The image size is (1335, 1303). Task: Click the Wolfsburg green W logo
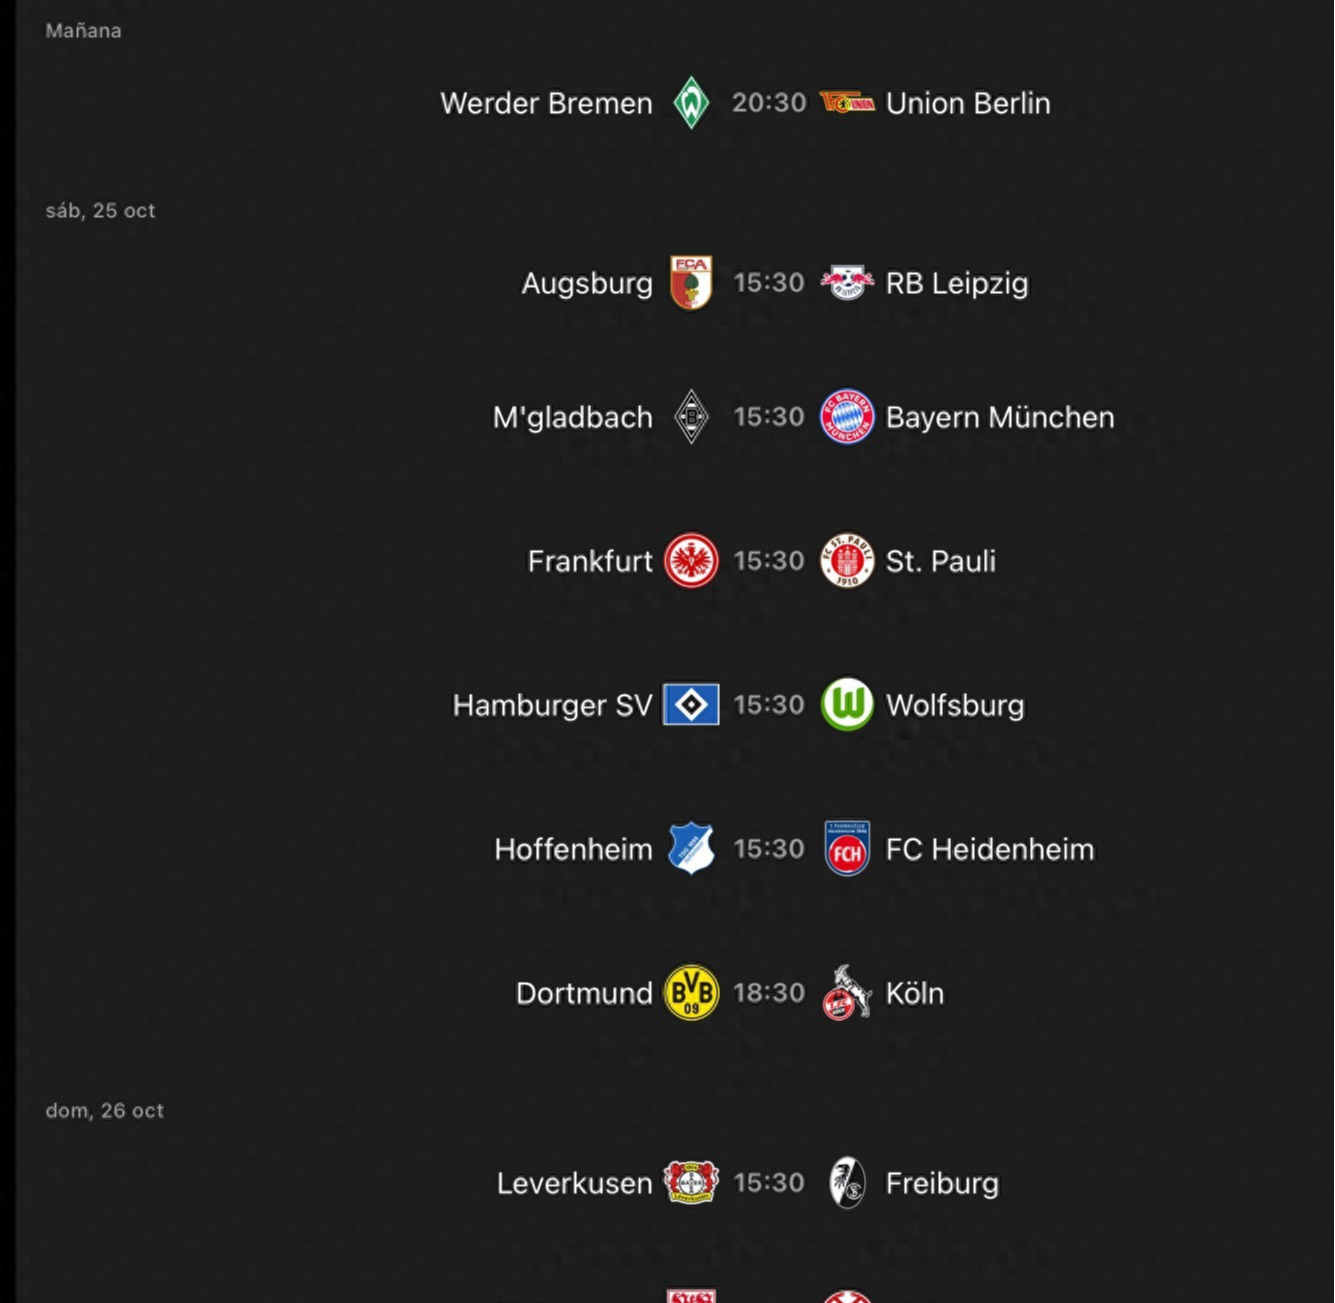[x=847, y=704]
